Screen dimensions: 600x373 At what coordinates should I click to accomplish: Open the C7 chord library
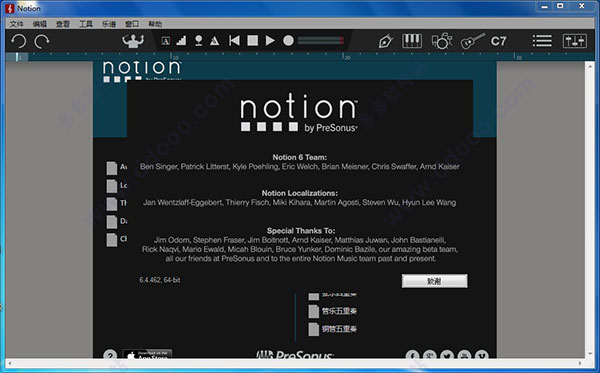(499, 41)
